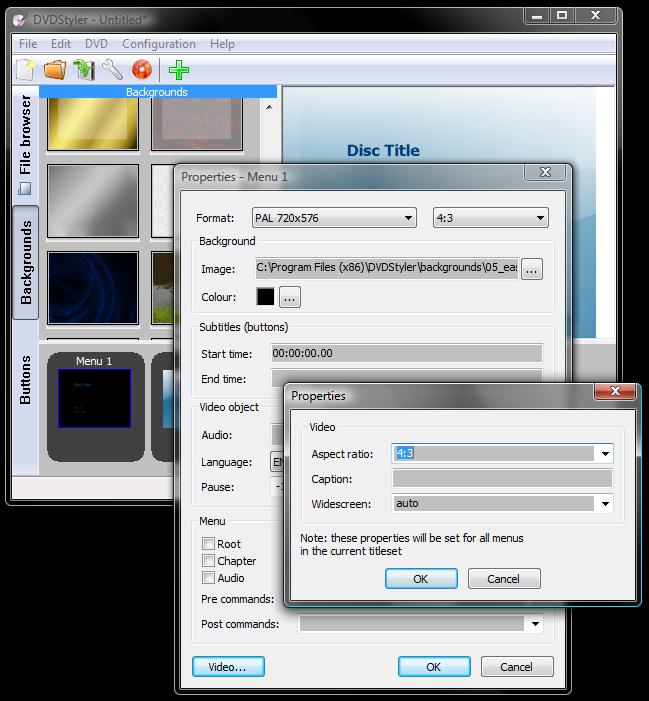
Task: Select the dark blue swirl background thumbnail
Action: tap(93, 287)
